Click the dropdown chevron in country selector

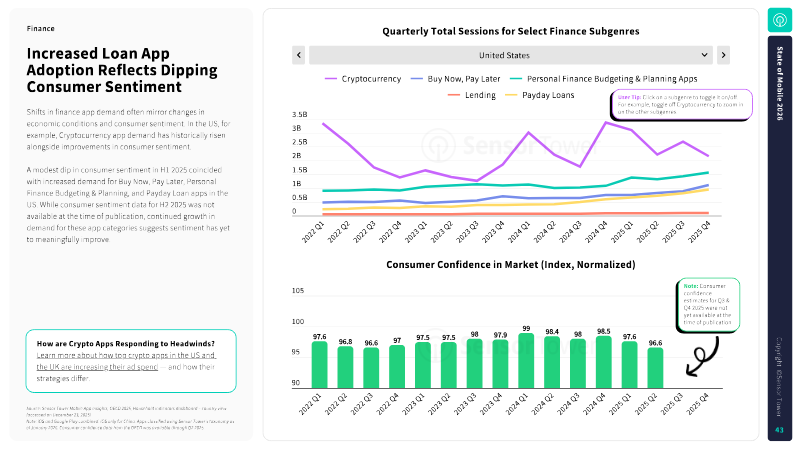coord(704,55)
